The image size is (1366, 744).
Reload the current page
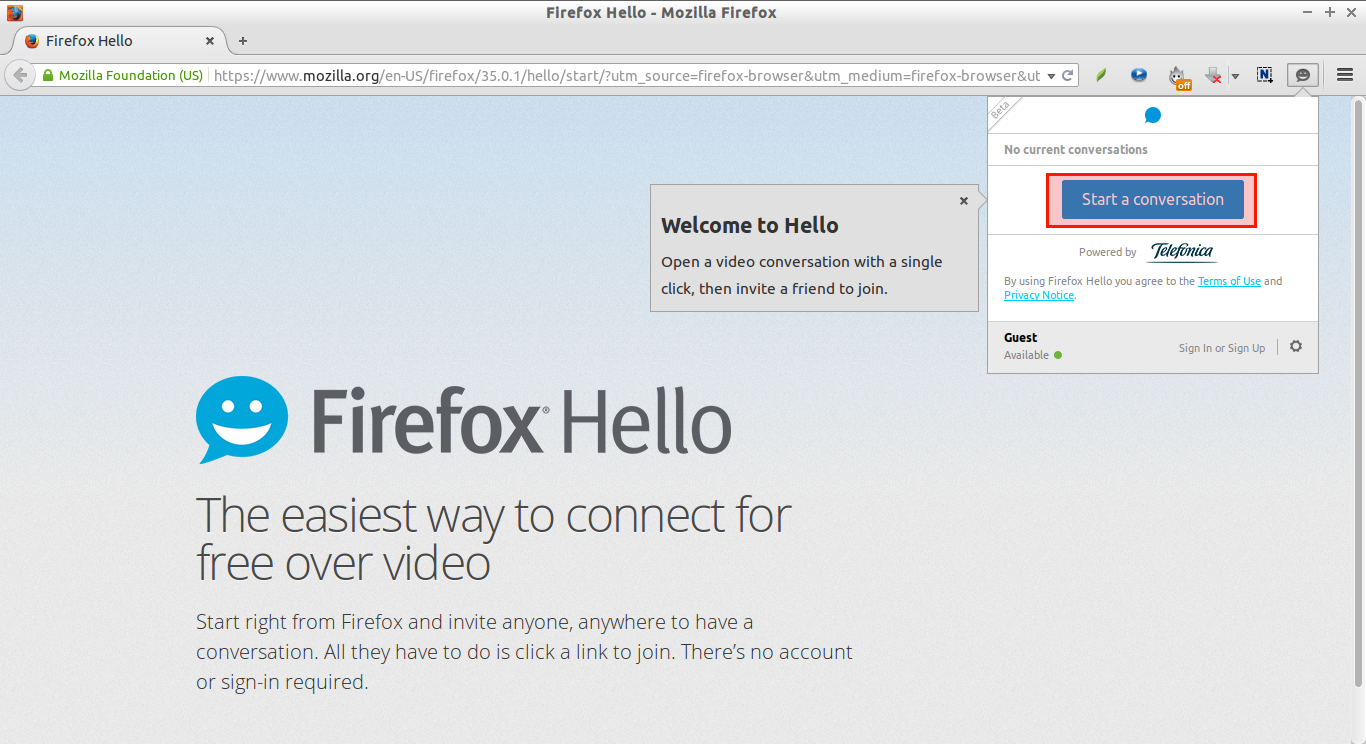[x=1068, y=75]
